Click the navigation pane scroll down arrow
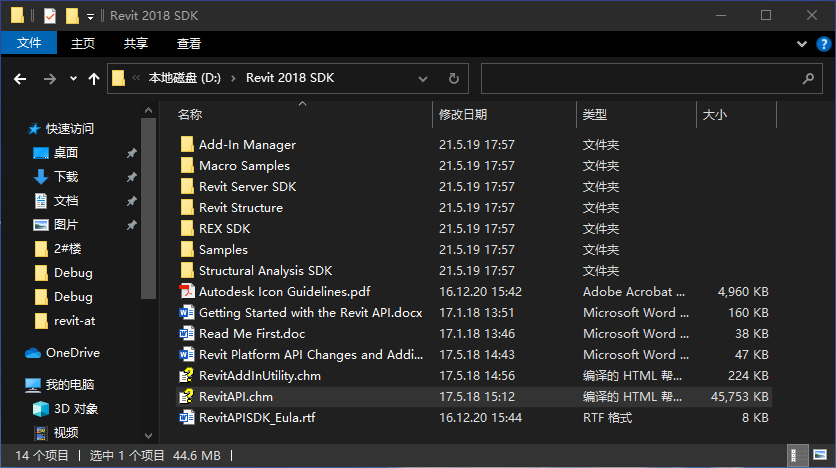This screenshot has height=468, width=836. 148,435
